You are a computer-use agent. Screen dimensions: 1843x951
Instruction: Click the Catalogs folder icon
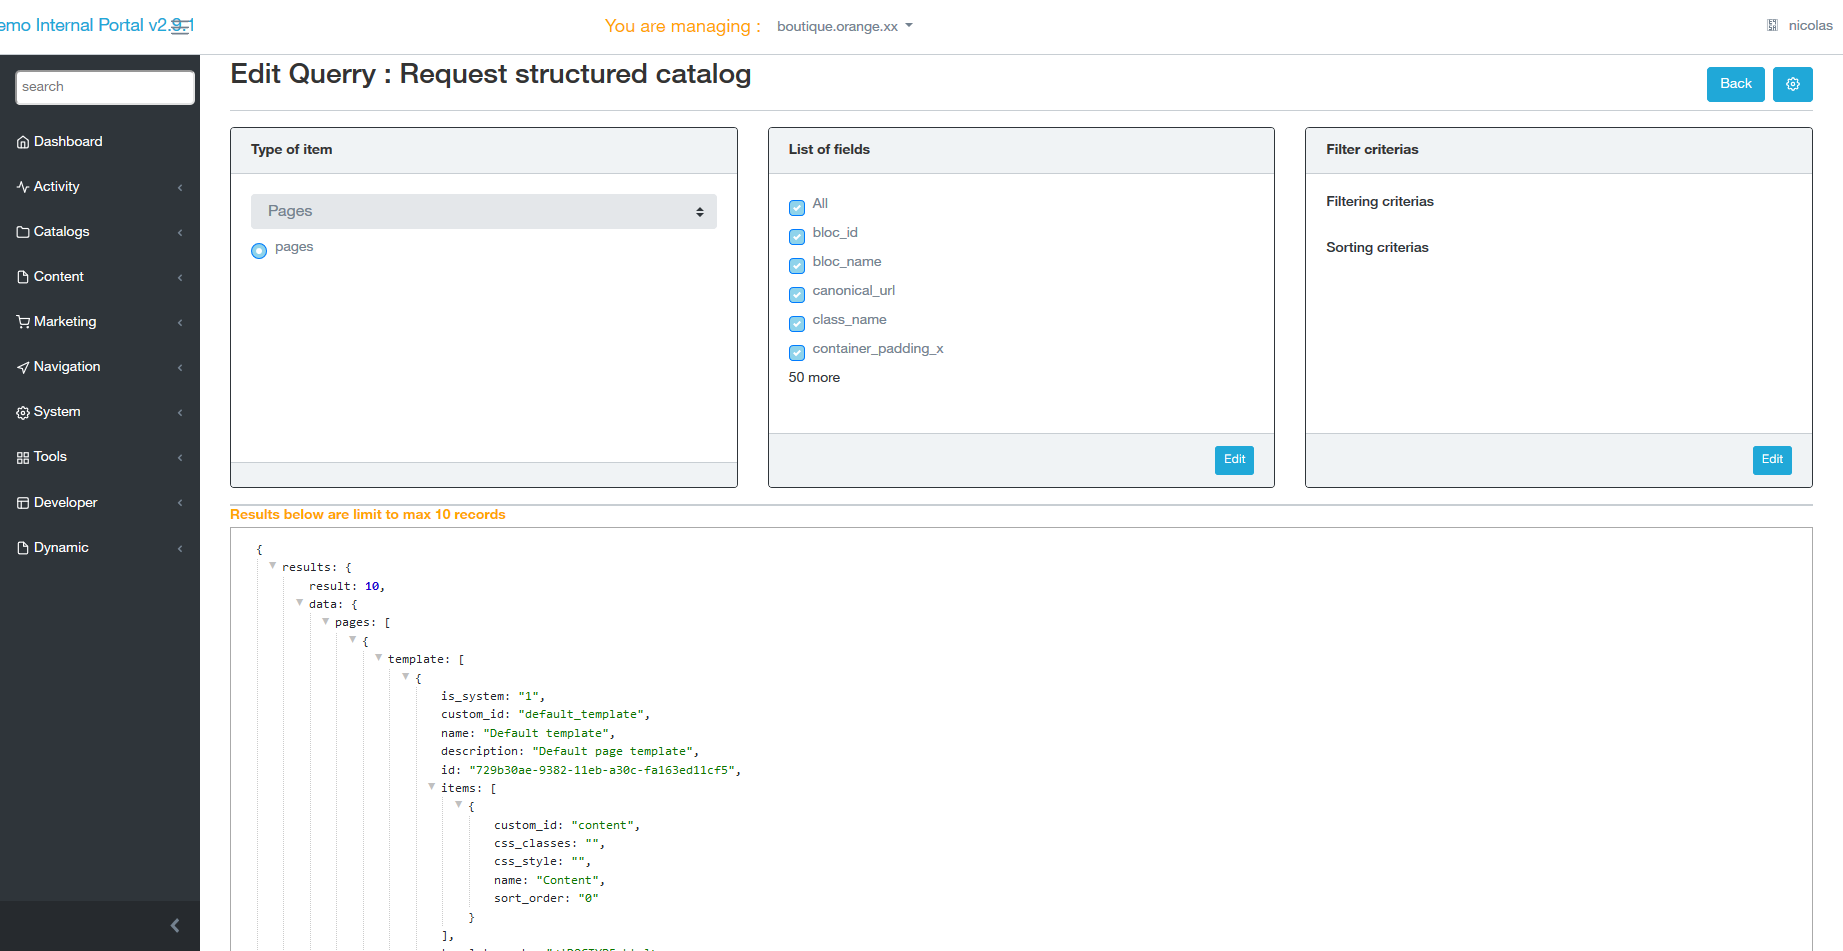tap(23, 232)
